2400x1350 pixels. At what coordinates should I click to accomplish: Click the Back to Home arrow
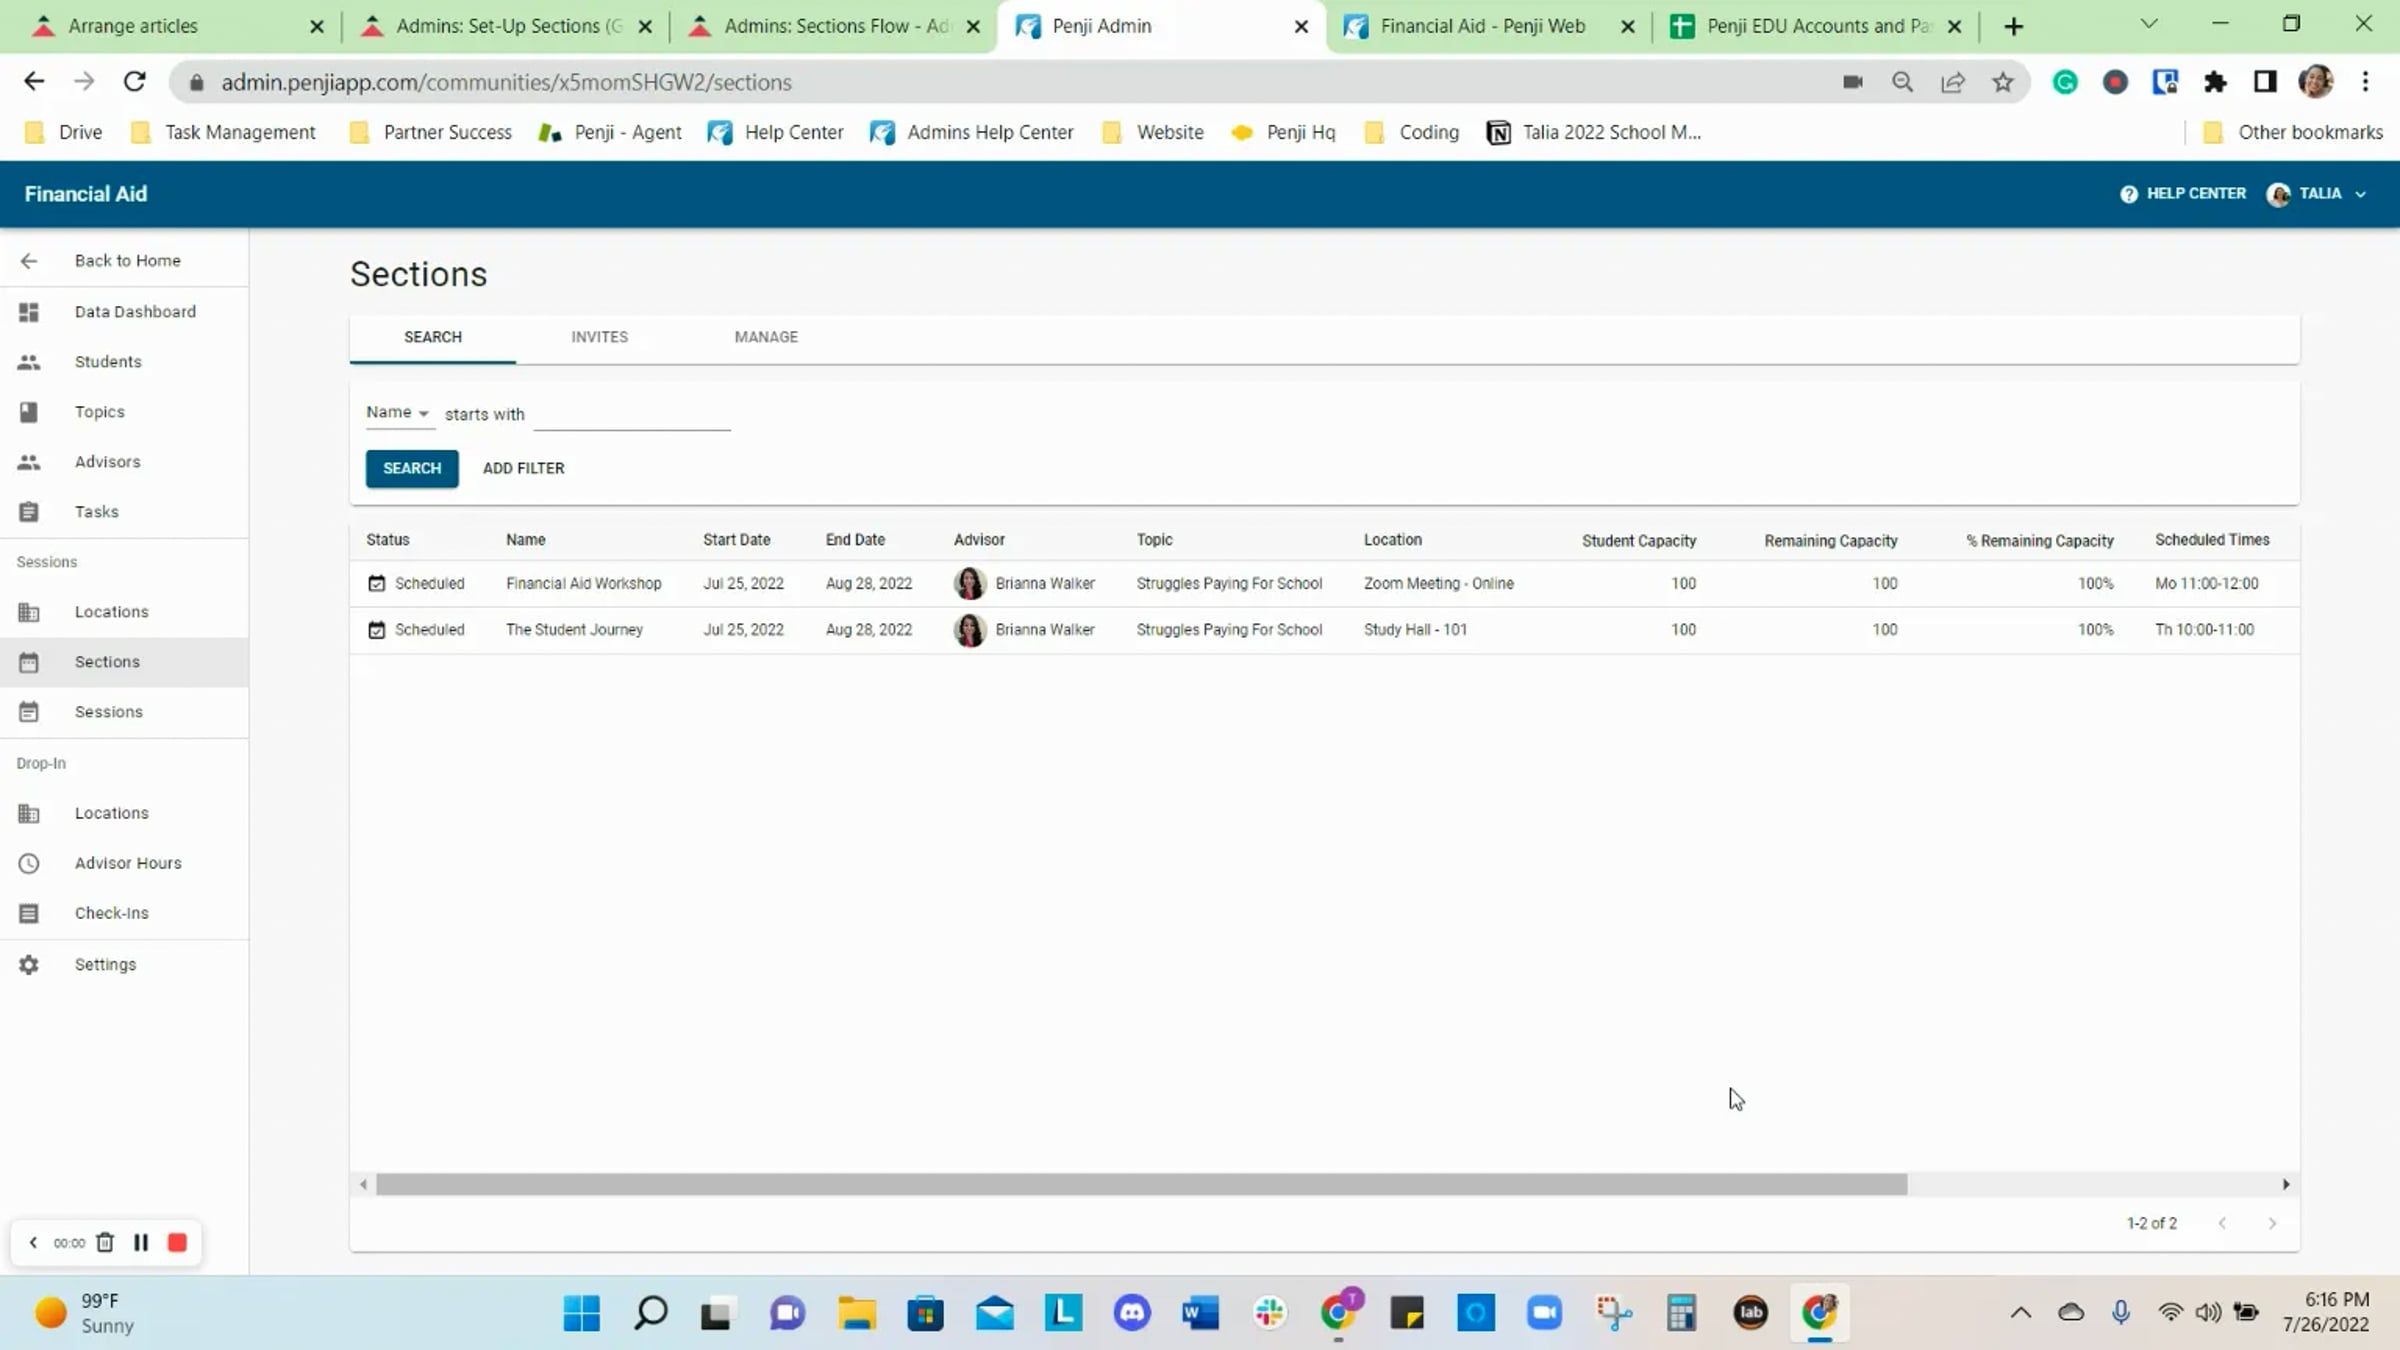(x=29, y=261)
